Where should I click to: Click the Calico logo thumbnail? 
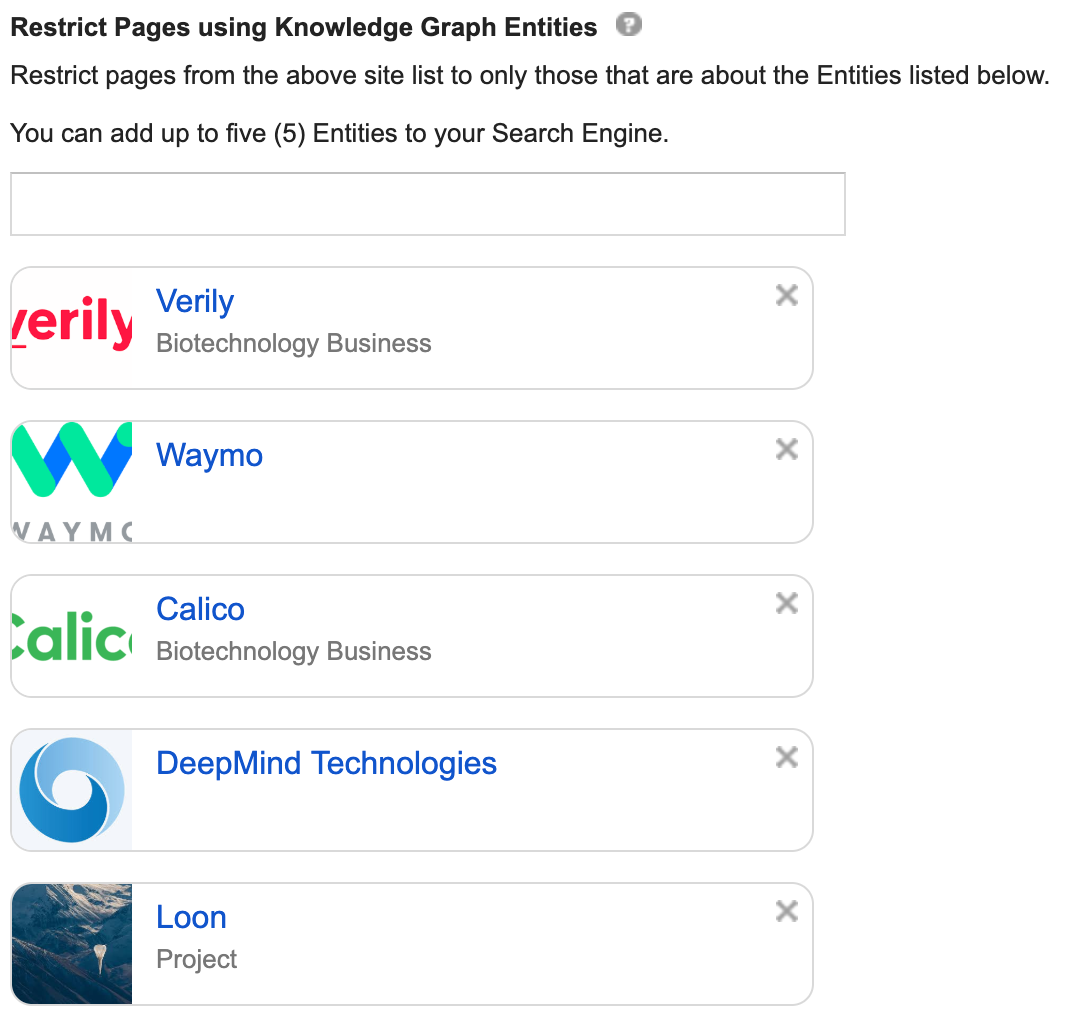(x=72, y=636)
